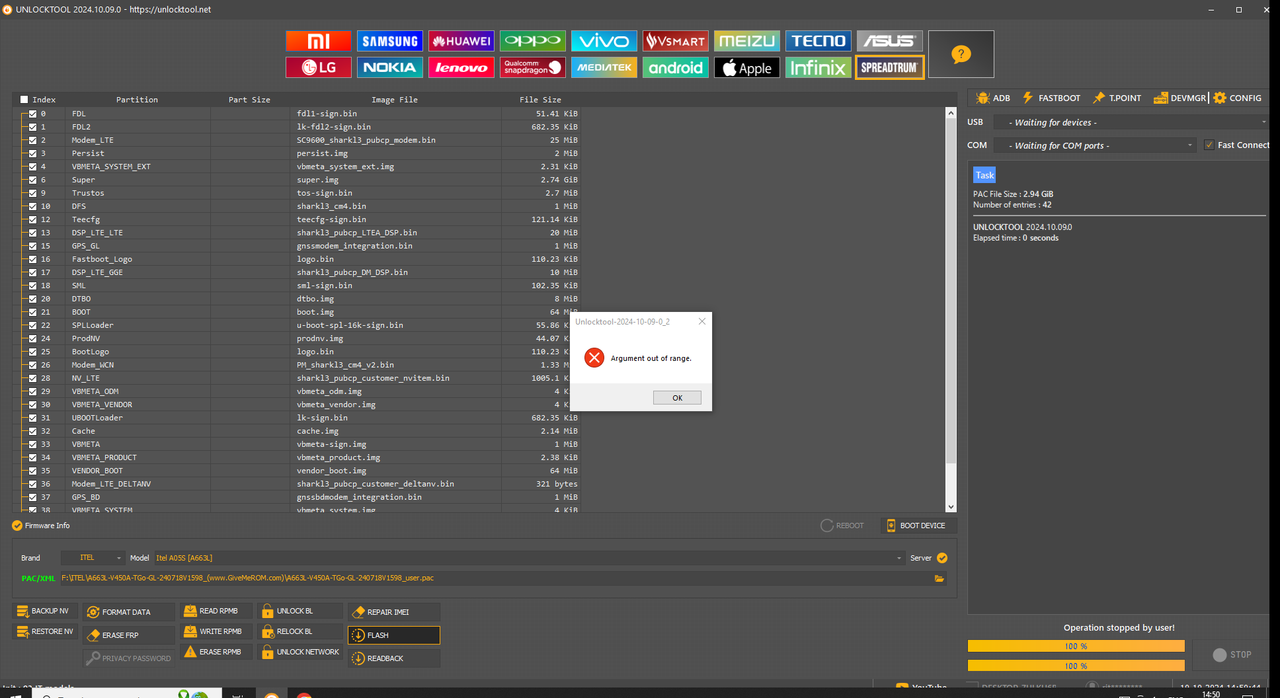This screenshot has height=698, width=1280.
Task: Toggle the Index select-all checkbox
Action: 25,100
